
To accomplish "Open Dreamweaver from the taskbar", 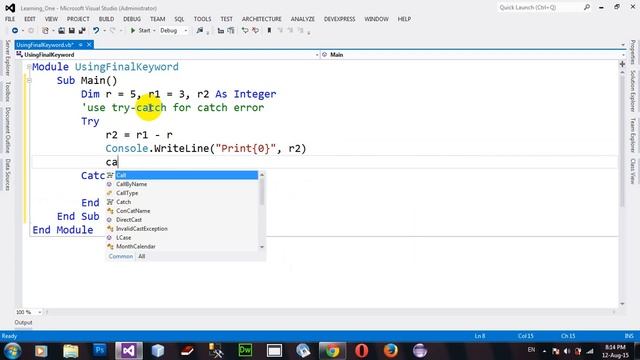I will tap(245, 351).
